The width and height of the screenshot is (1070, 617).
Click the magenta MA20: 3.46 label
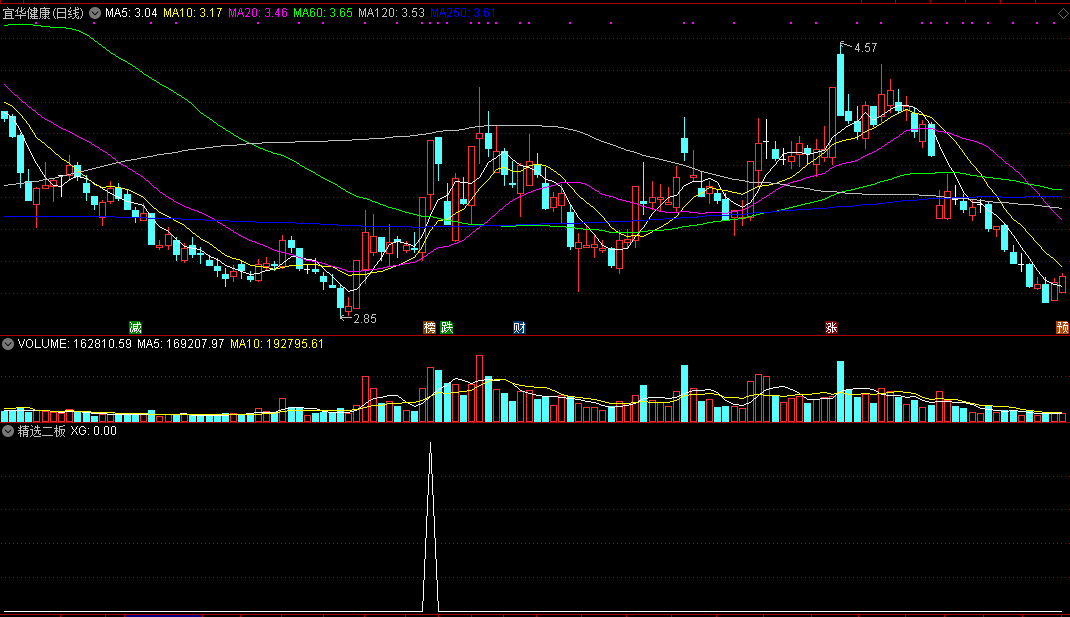(258, 13)
